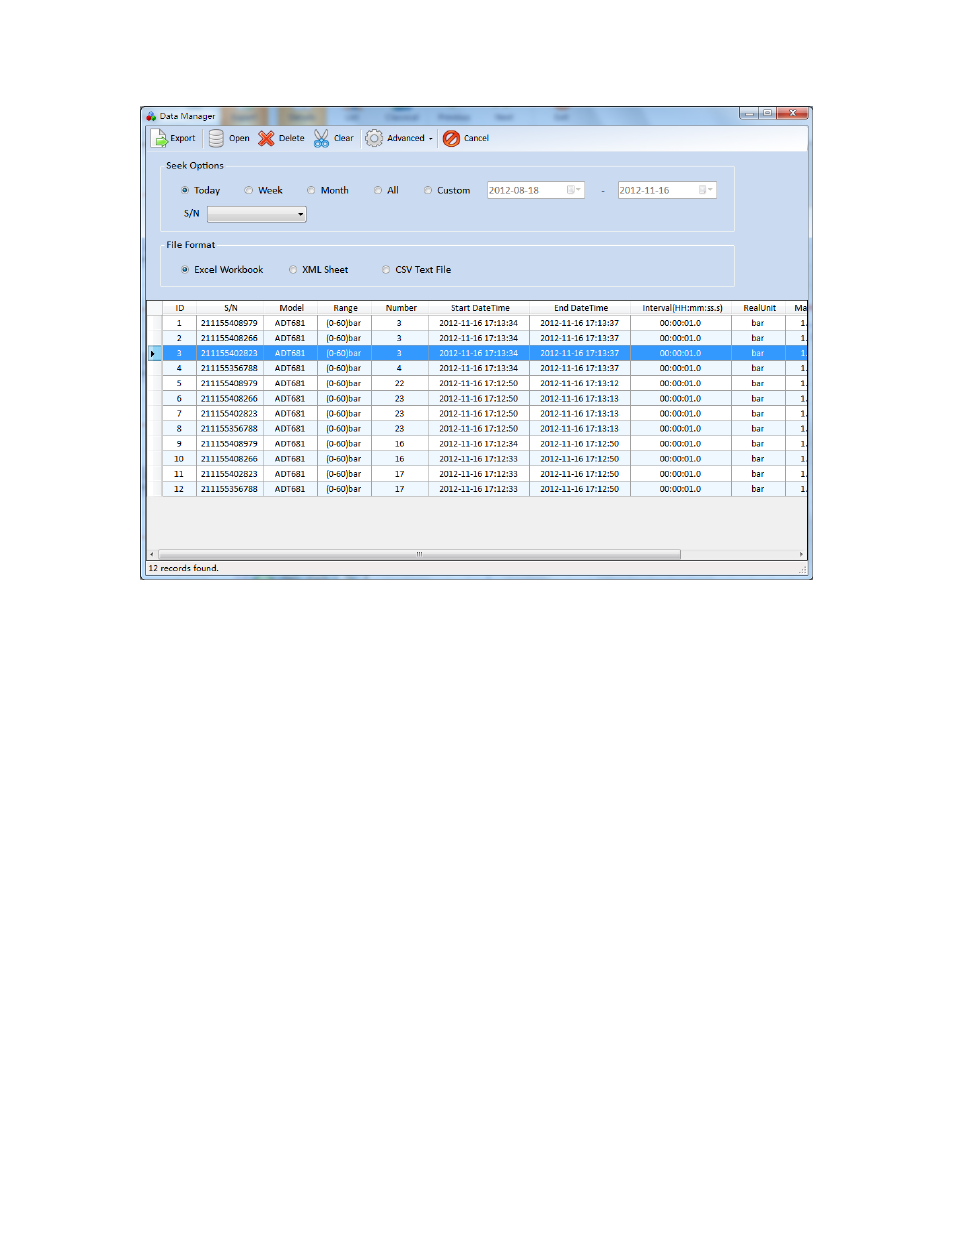Click the scroll left arrow of the table
The width and height of the screenshot is (954, 1235).
tap(152, 554)
